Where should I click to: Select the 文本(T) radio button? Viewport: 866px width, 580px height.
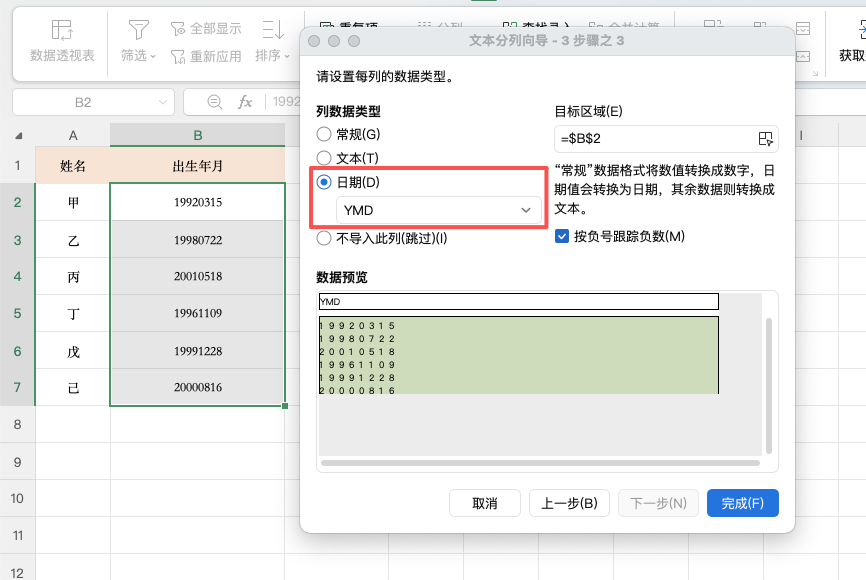324,158
